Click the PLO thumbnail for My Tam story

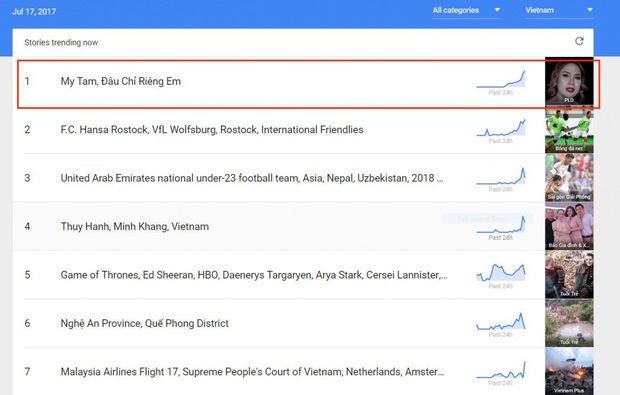569,81
